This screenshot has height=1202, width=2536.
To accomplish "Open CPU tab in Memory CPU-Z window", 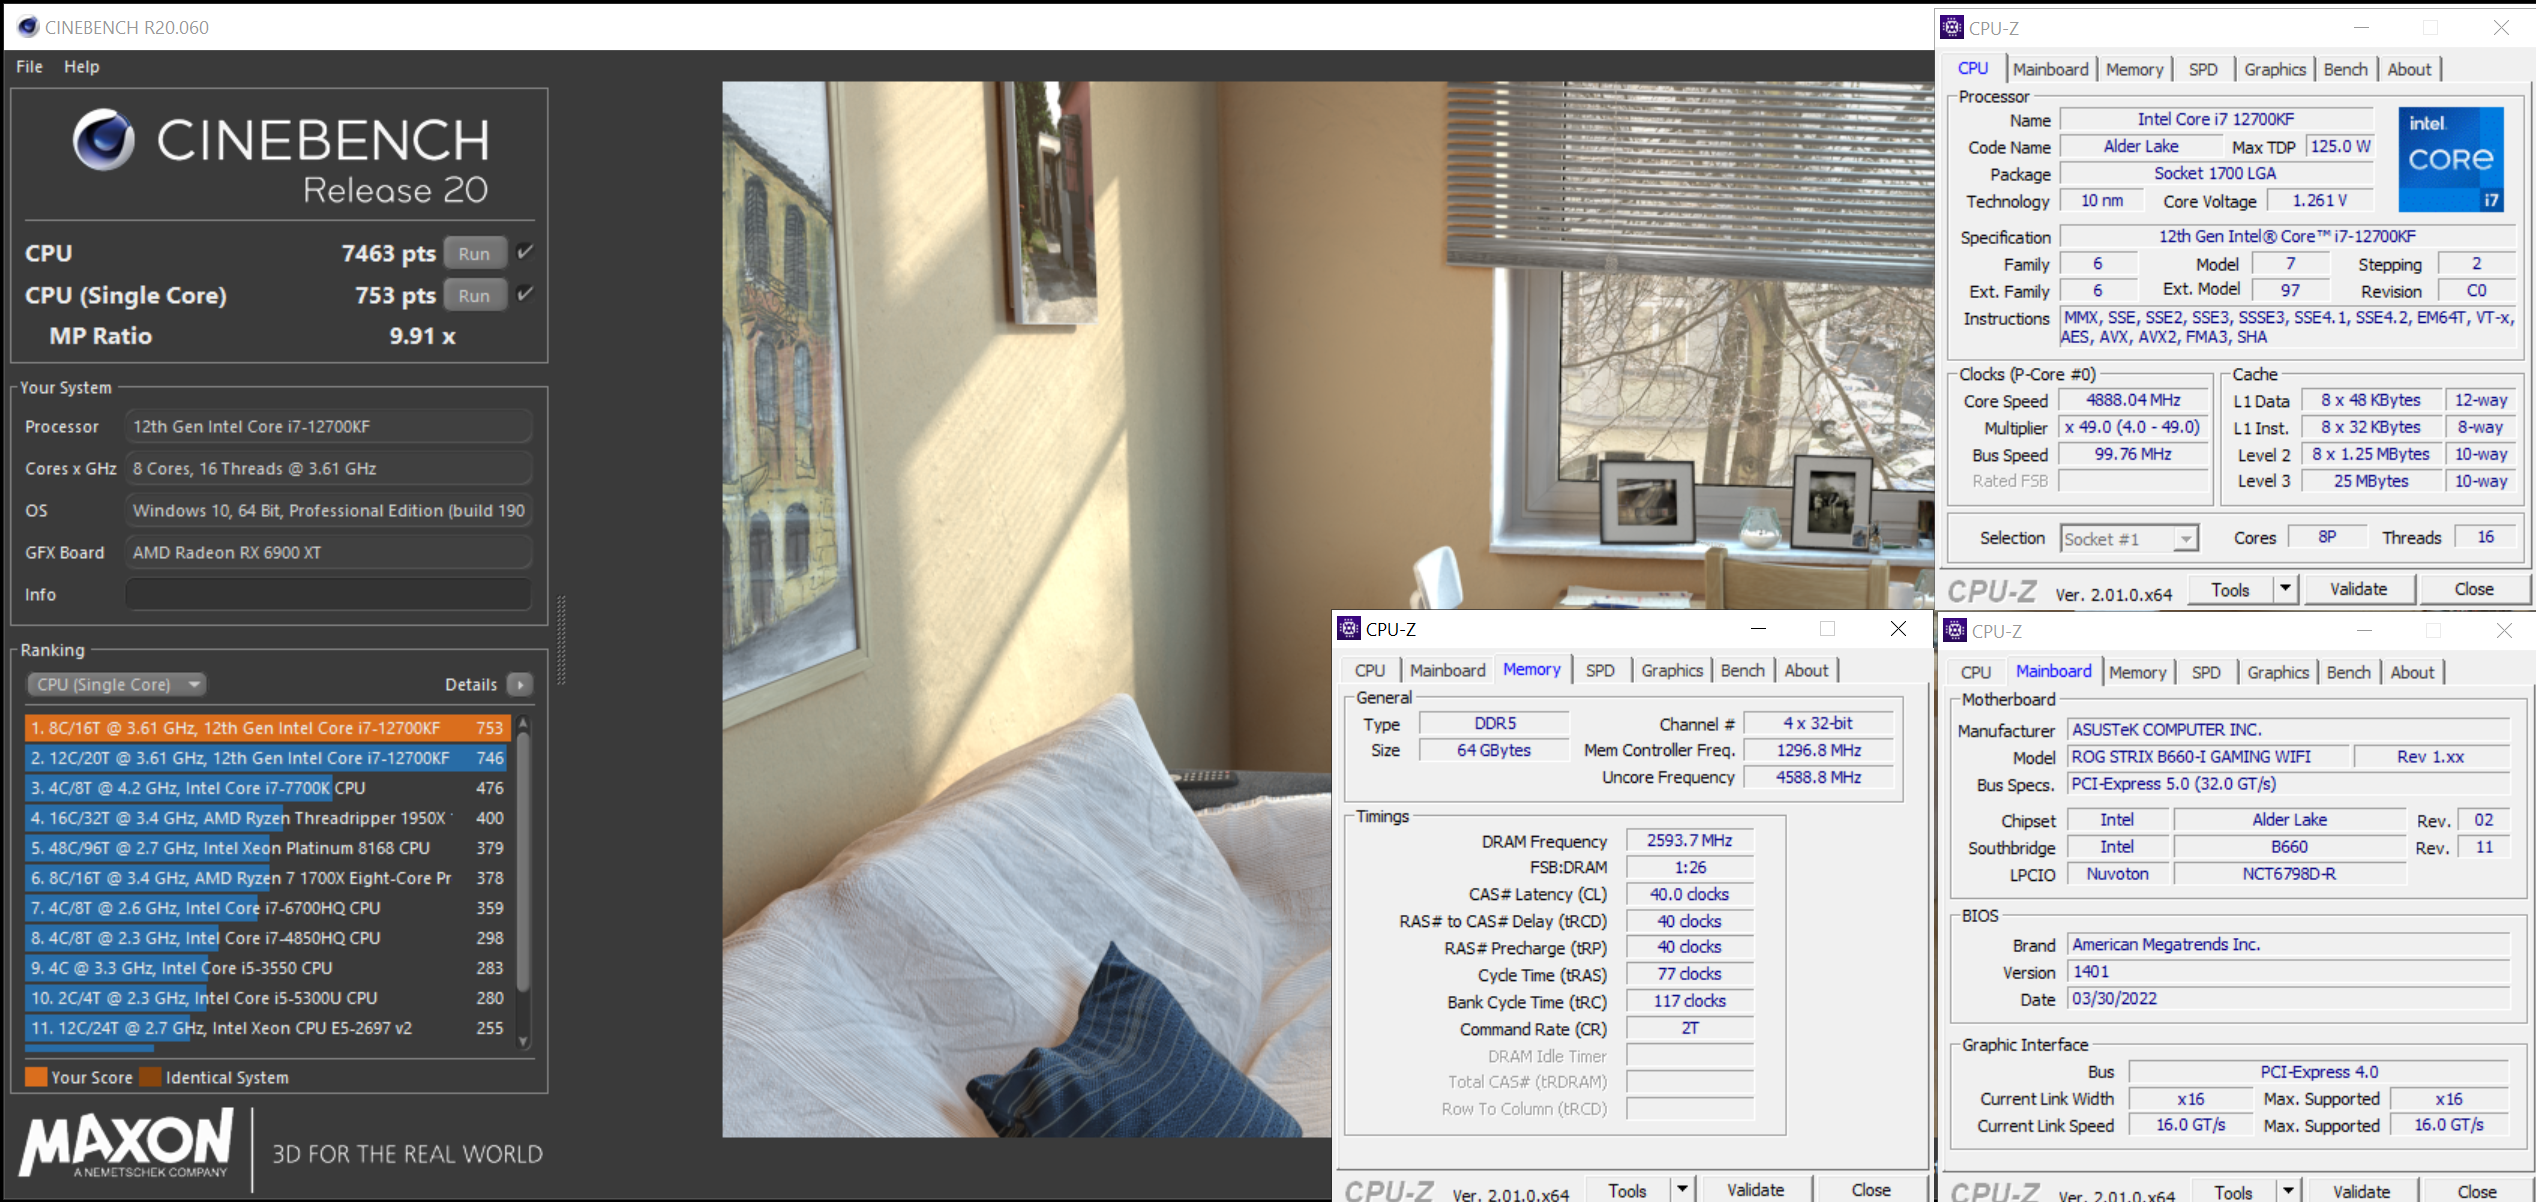I will [1369, 671].
